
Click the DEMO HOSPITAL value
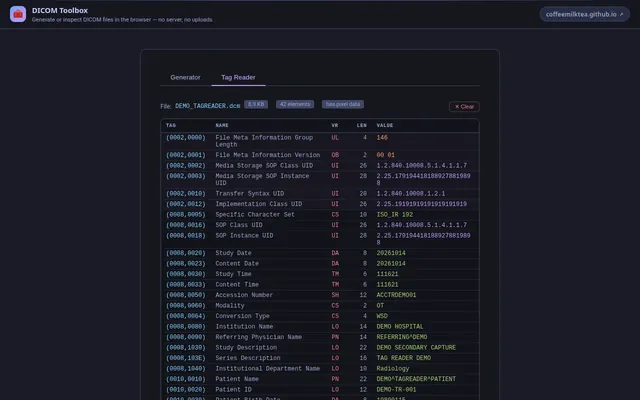[400, 327]
